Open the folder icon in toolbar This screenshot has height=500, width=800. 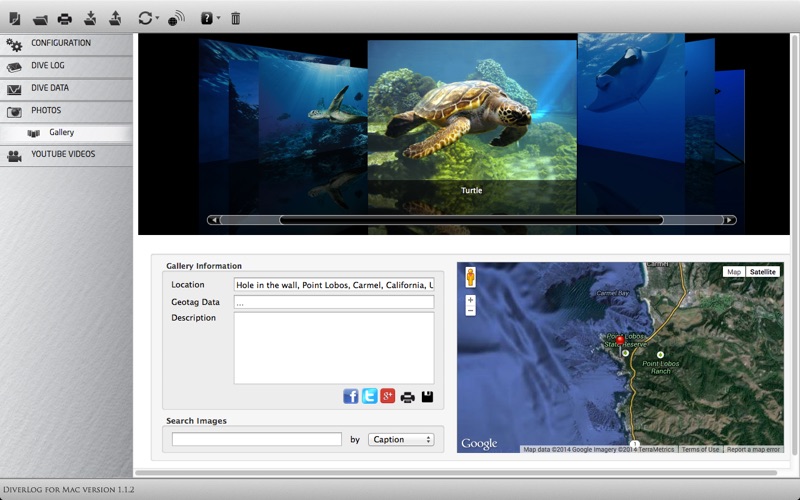[40, 18]
